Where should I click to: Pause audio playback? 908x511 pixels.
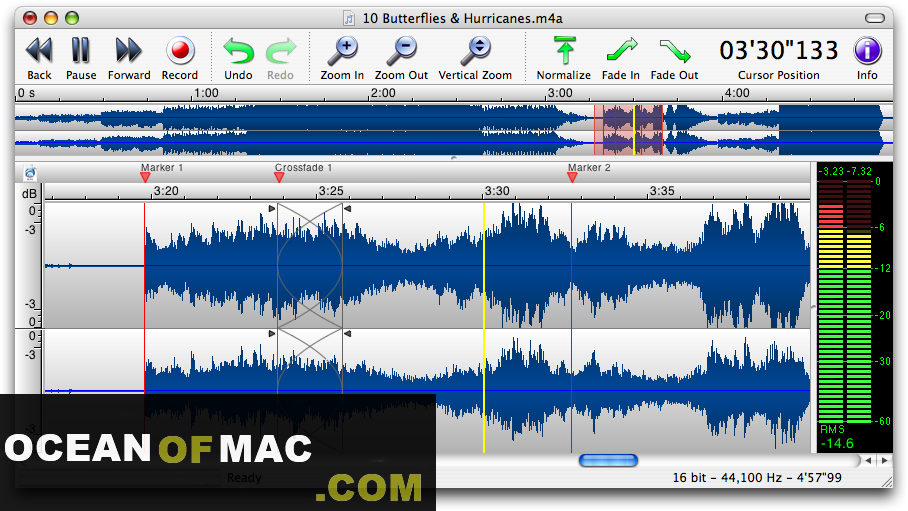click(81, 50)
